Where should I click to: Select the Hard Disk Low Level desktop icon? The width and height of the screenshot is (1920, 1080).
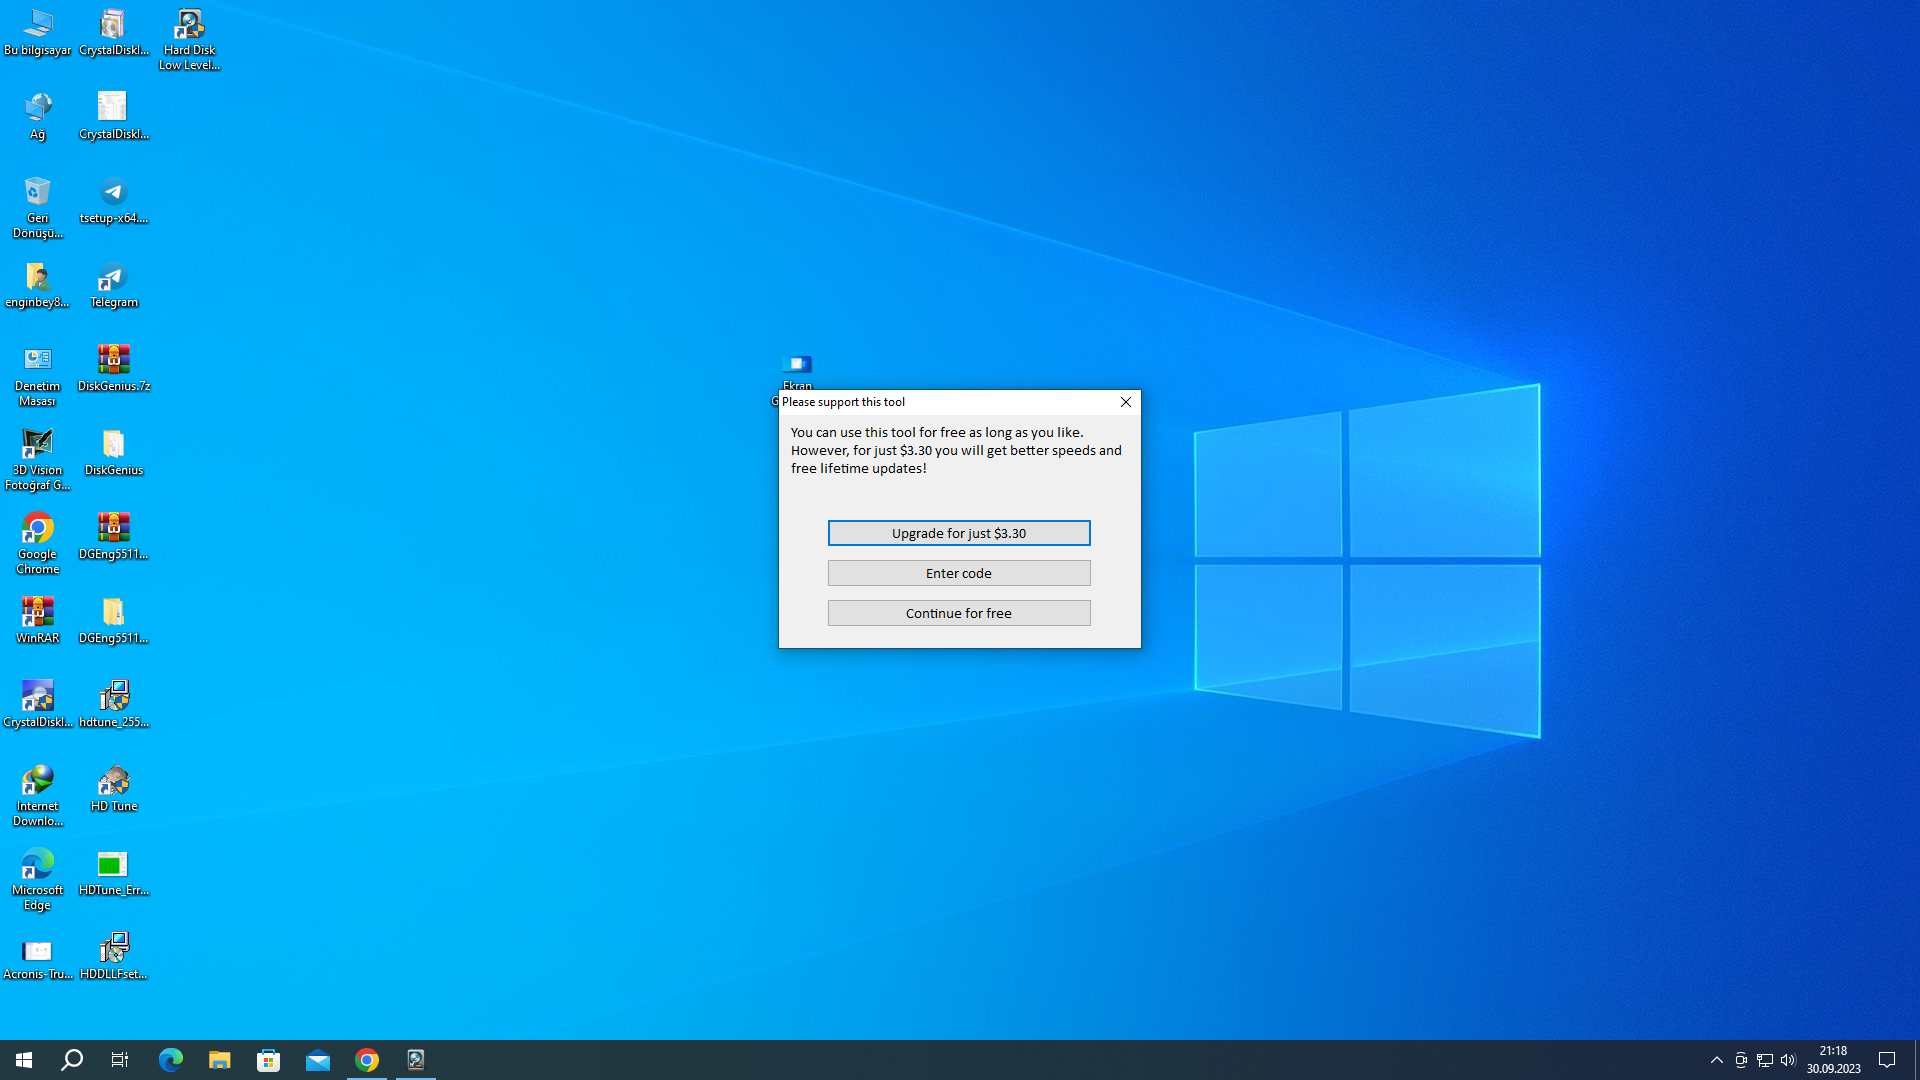click(189, 39)
